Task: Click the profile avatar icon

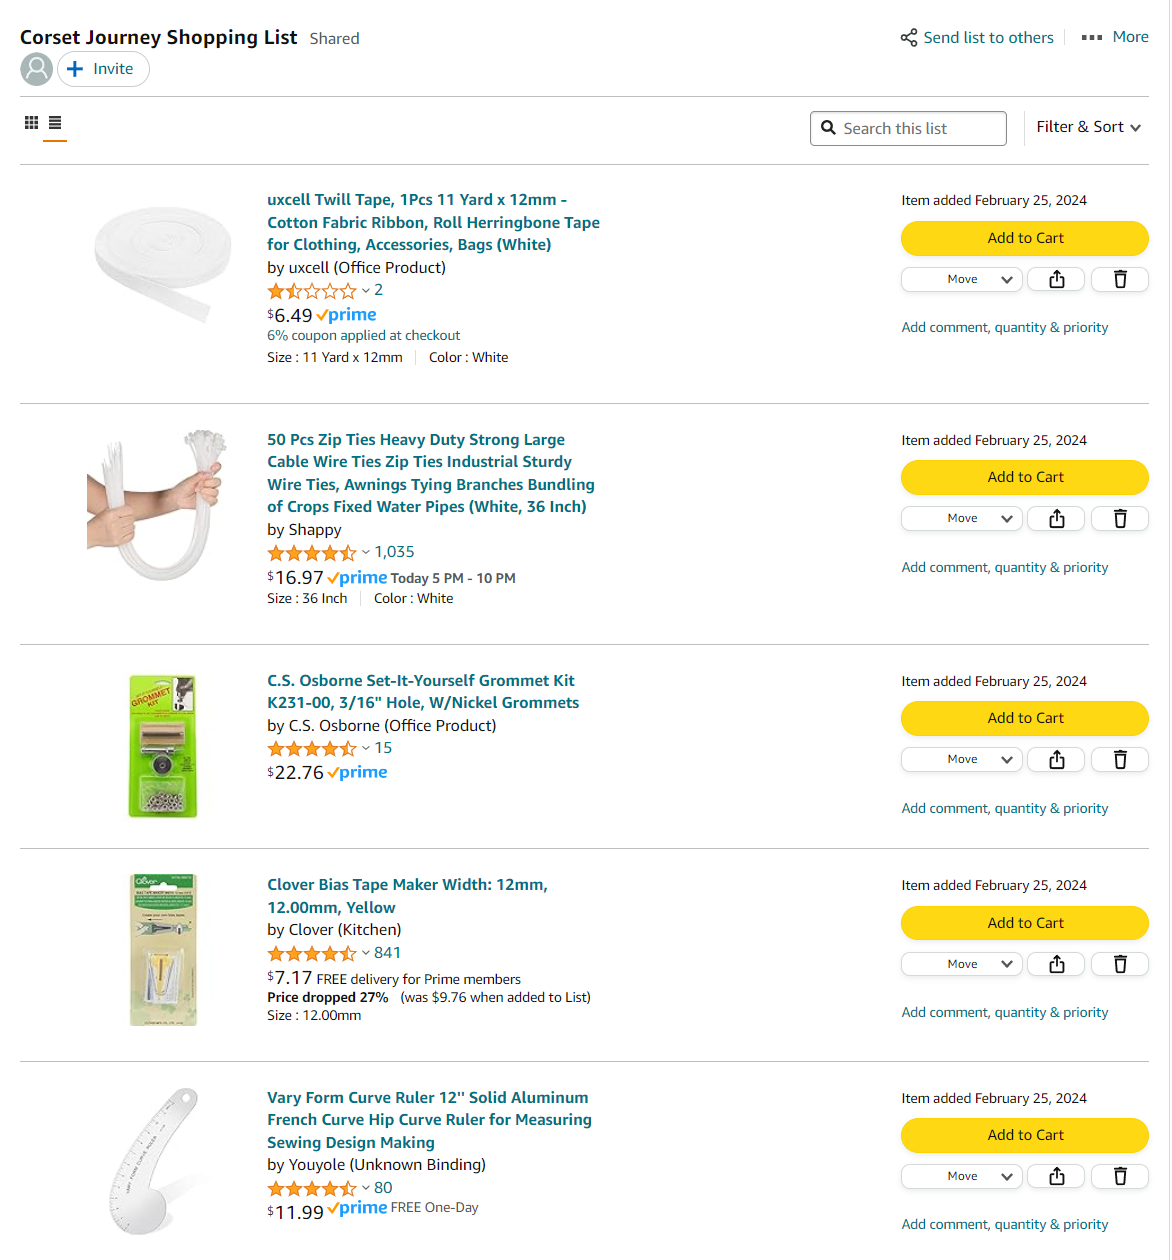Action: [x=36, y=68]
